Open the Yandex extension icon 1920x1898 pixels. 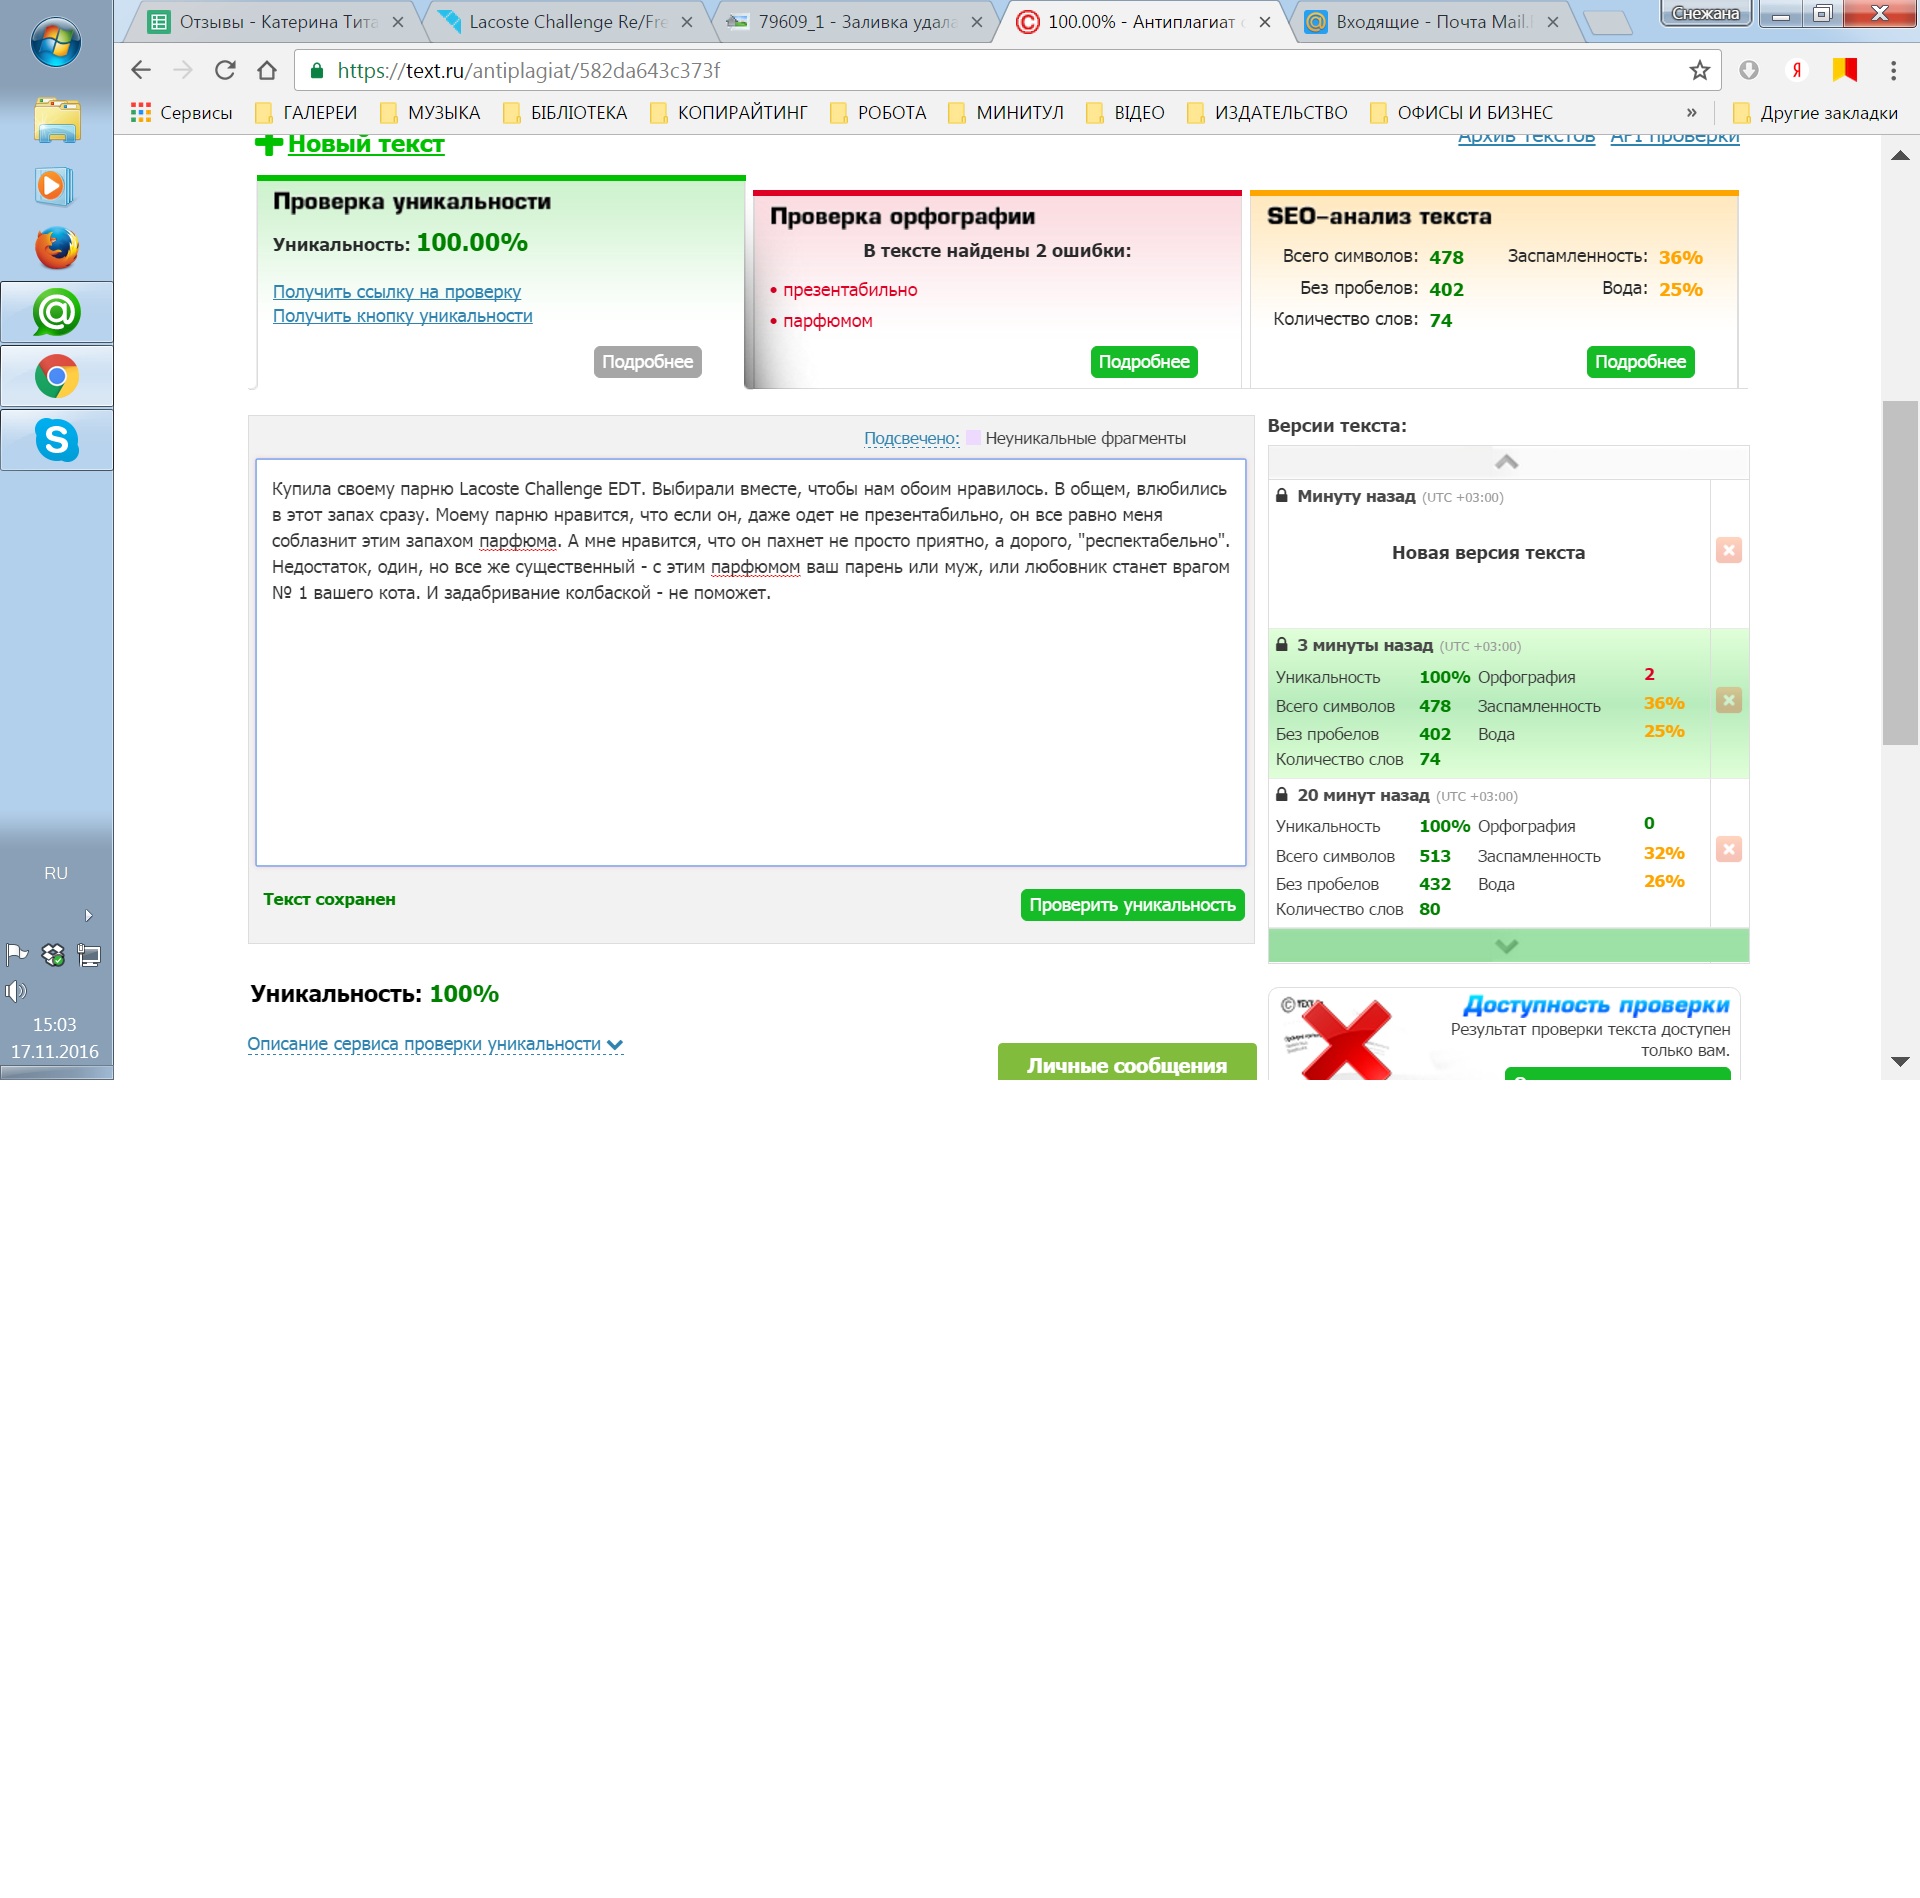pos(1796,70)
